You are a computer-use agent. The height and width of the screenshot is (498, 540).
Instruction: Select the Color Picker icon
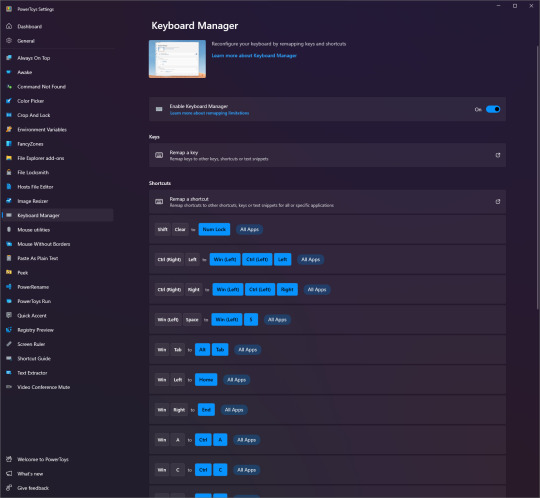pyautogui.click(x=9, y=101)
